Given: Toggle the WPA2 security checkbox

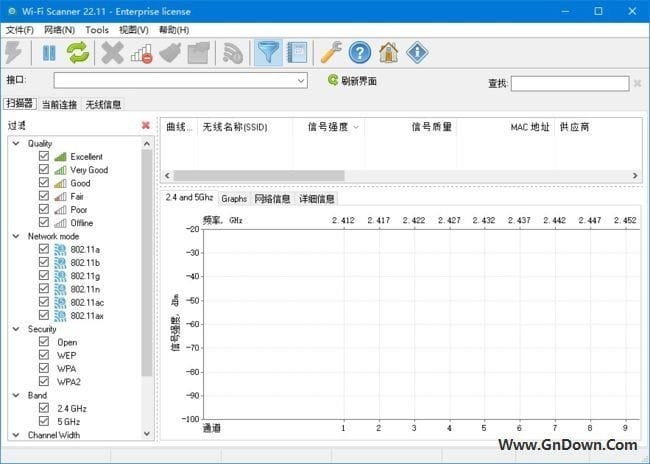Looking at the screenshot, I should (44, 382).
